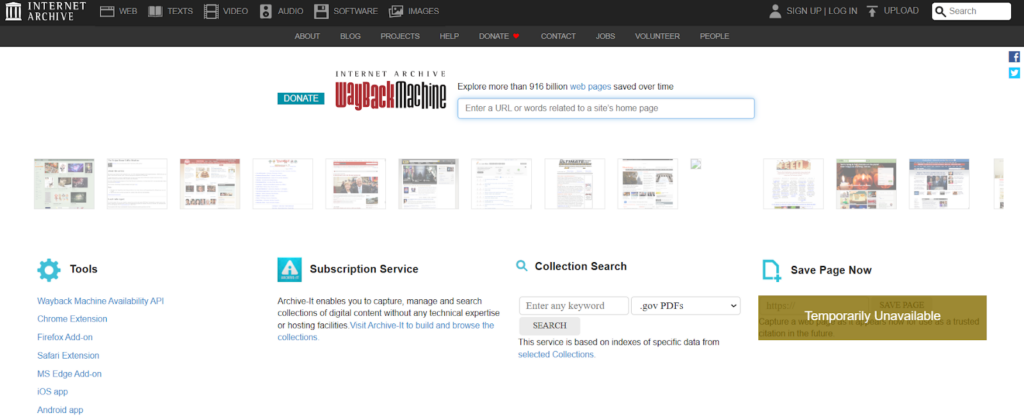Expand the .gov PDFs collection dropdown
This screenshot has width=1024, height=420.
[x=685, y=305]
